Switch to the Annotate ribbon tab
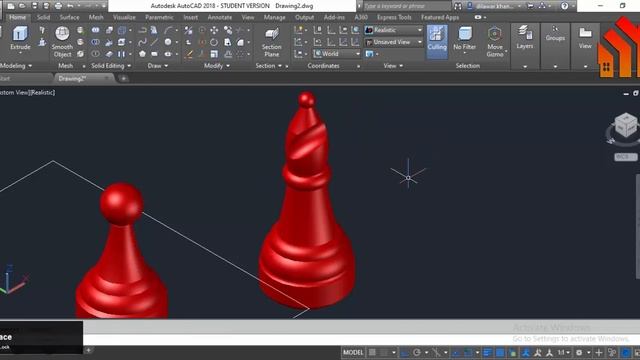 (x=220, y=18)
